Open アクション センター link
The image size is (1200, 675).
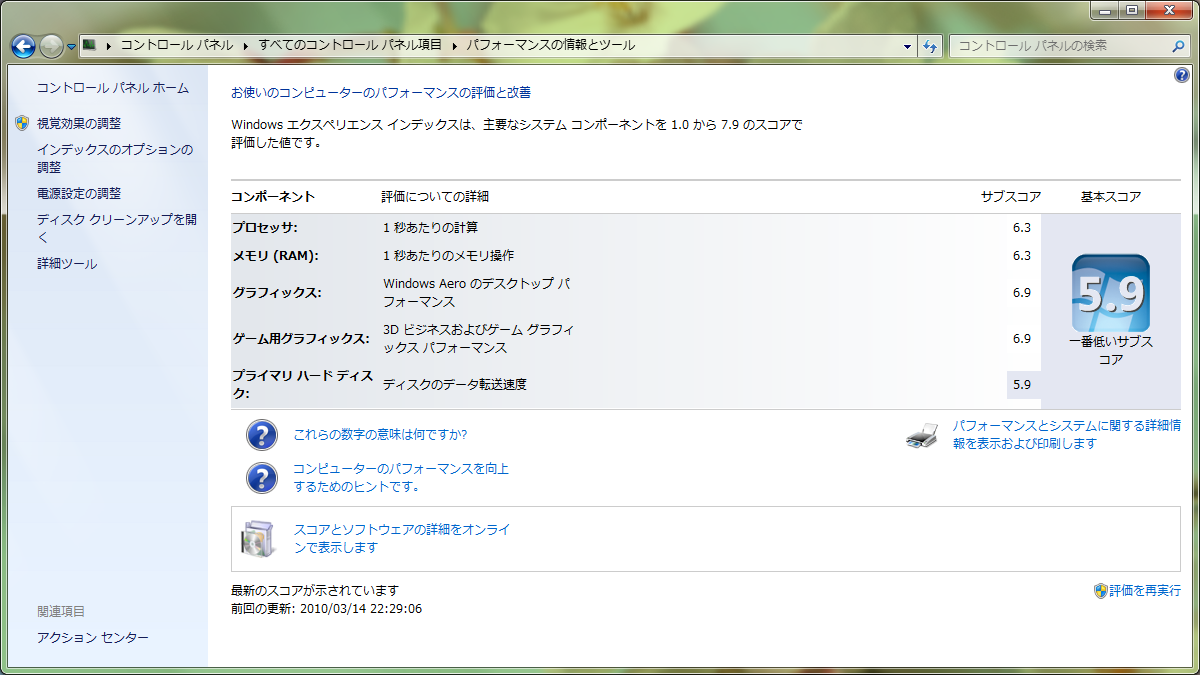tap(93, 637)
